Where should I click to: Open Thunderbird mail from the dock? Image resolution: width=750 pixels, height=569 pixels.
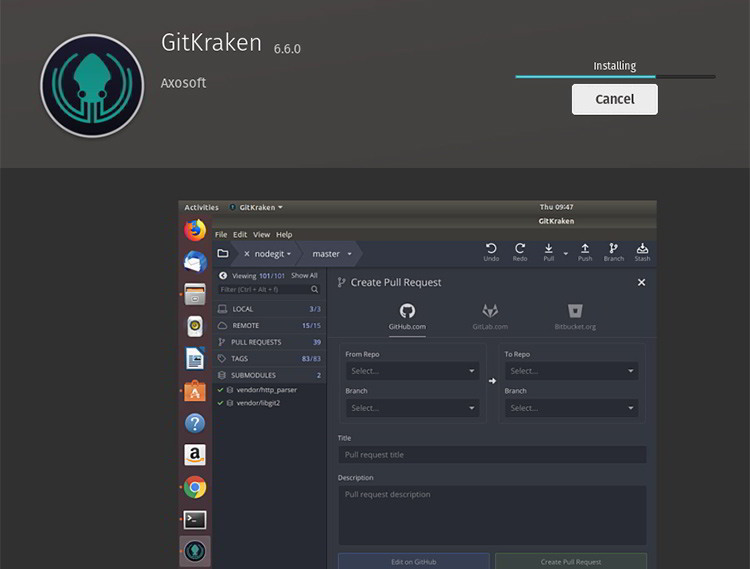coord(195,262)
